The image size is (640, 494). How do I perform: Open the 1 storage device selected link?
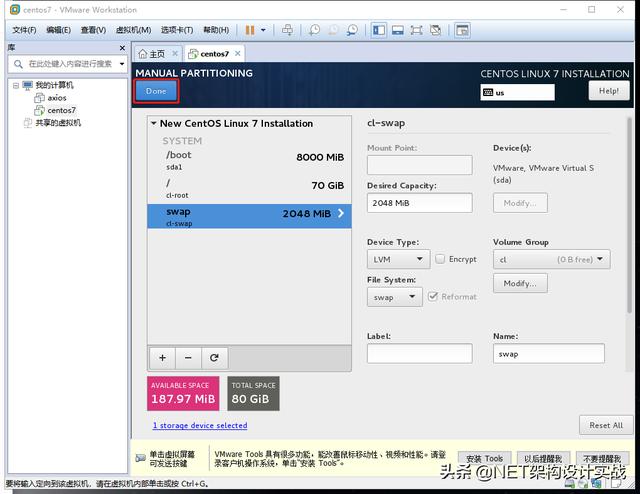coord(200,425)
